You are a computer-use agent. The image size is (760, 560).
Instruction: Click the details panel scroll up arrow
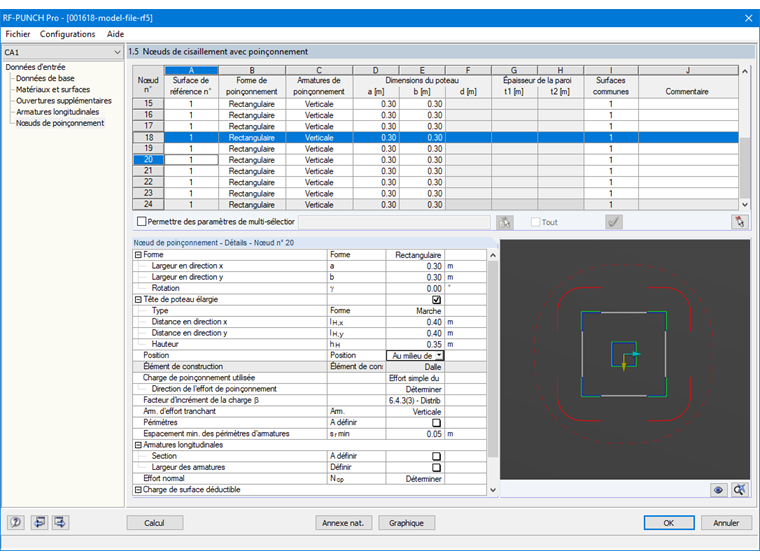(493, 255)
